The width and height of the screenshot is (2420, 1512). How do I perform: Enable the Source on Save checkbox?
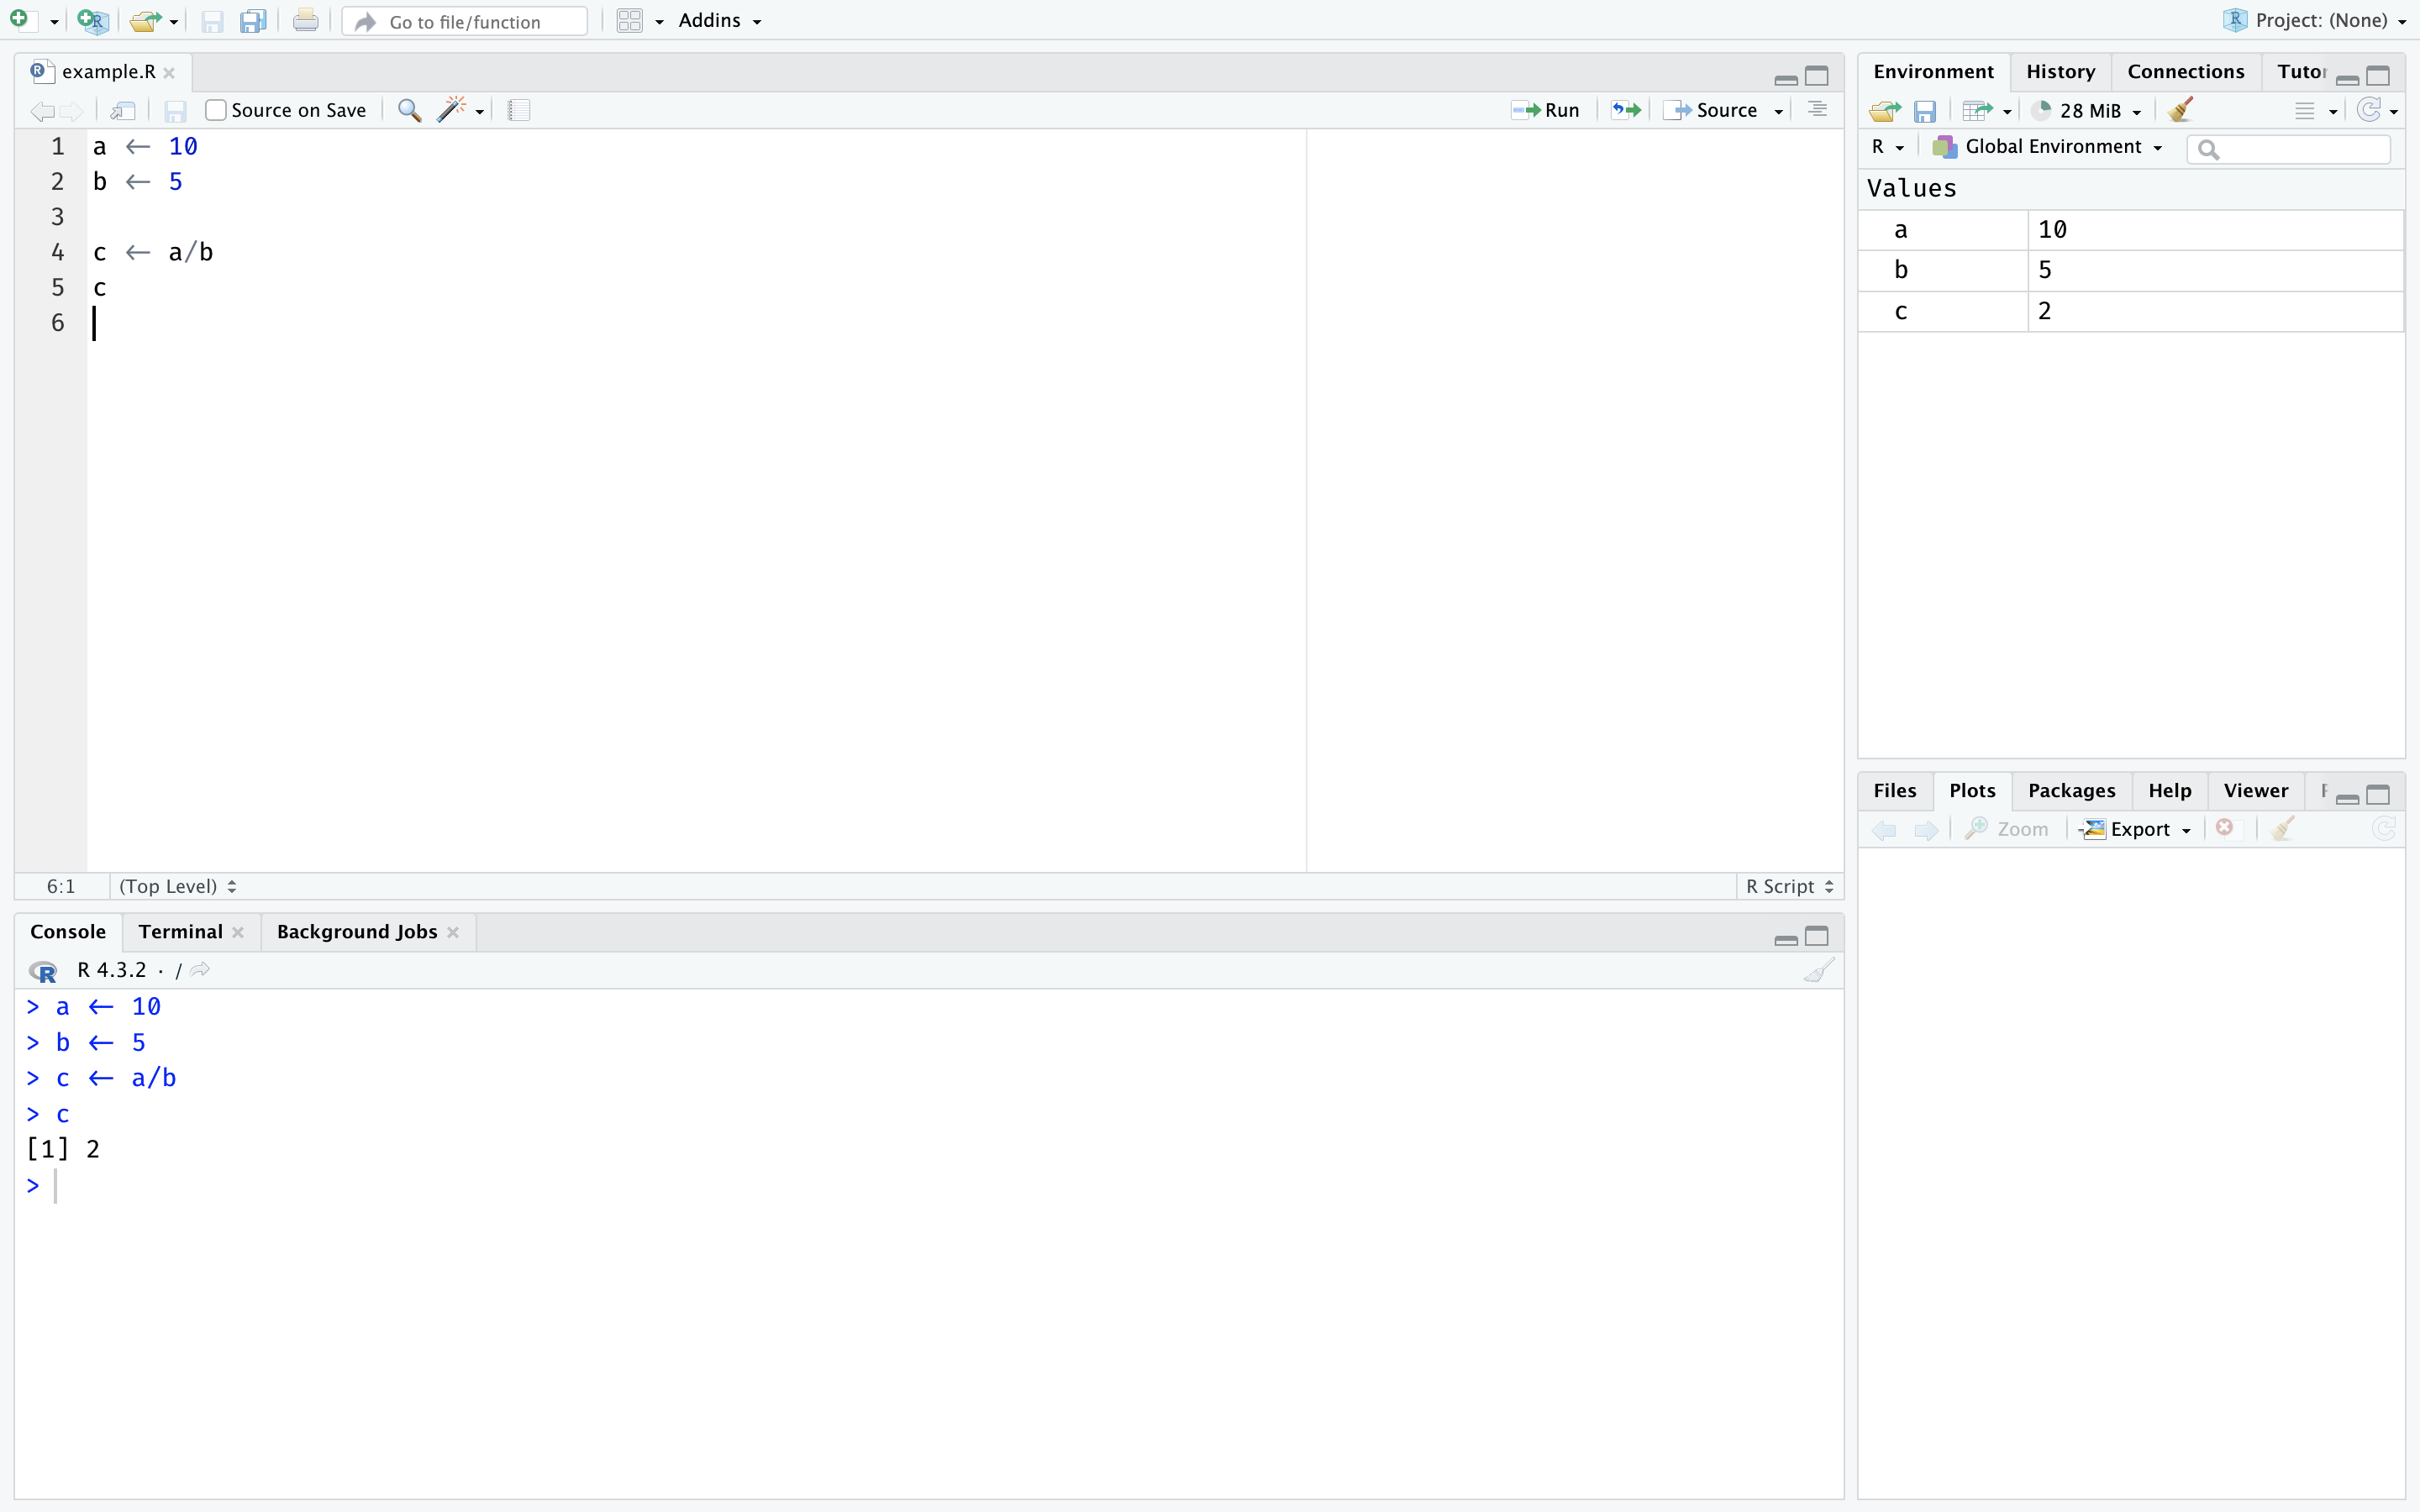[216, 110]
